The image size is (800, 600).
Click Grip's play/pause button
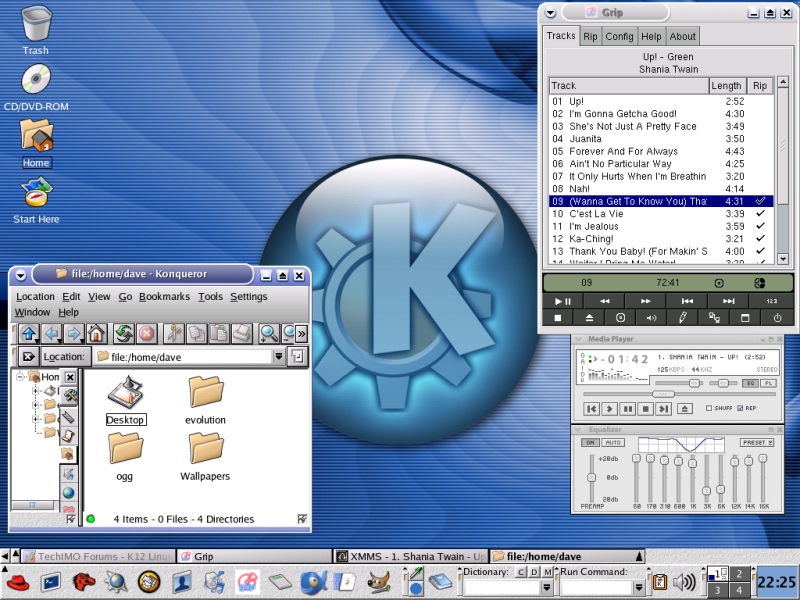click(563, 301)
